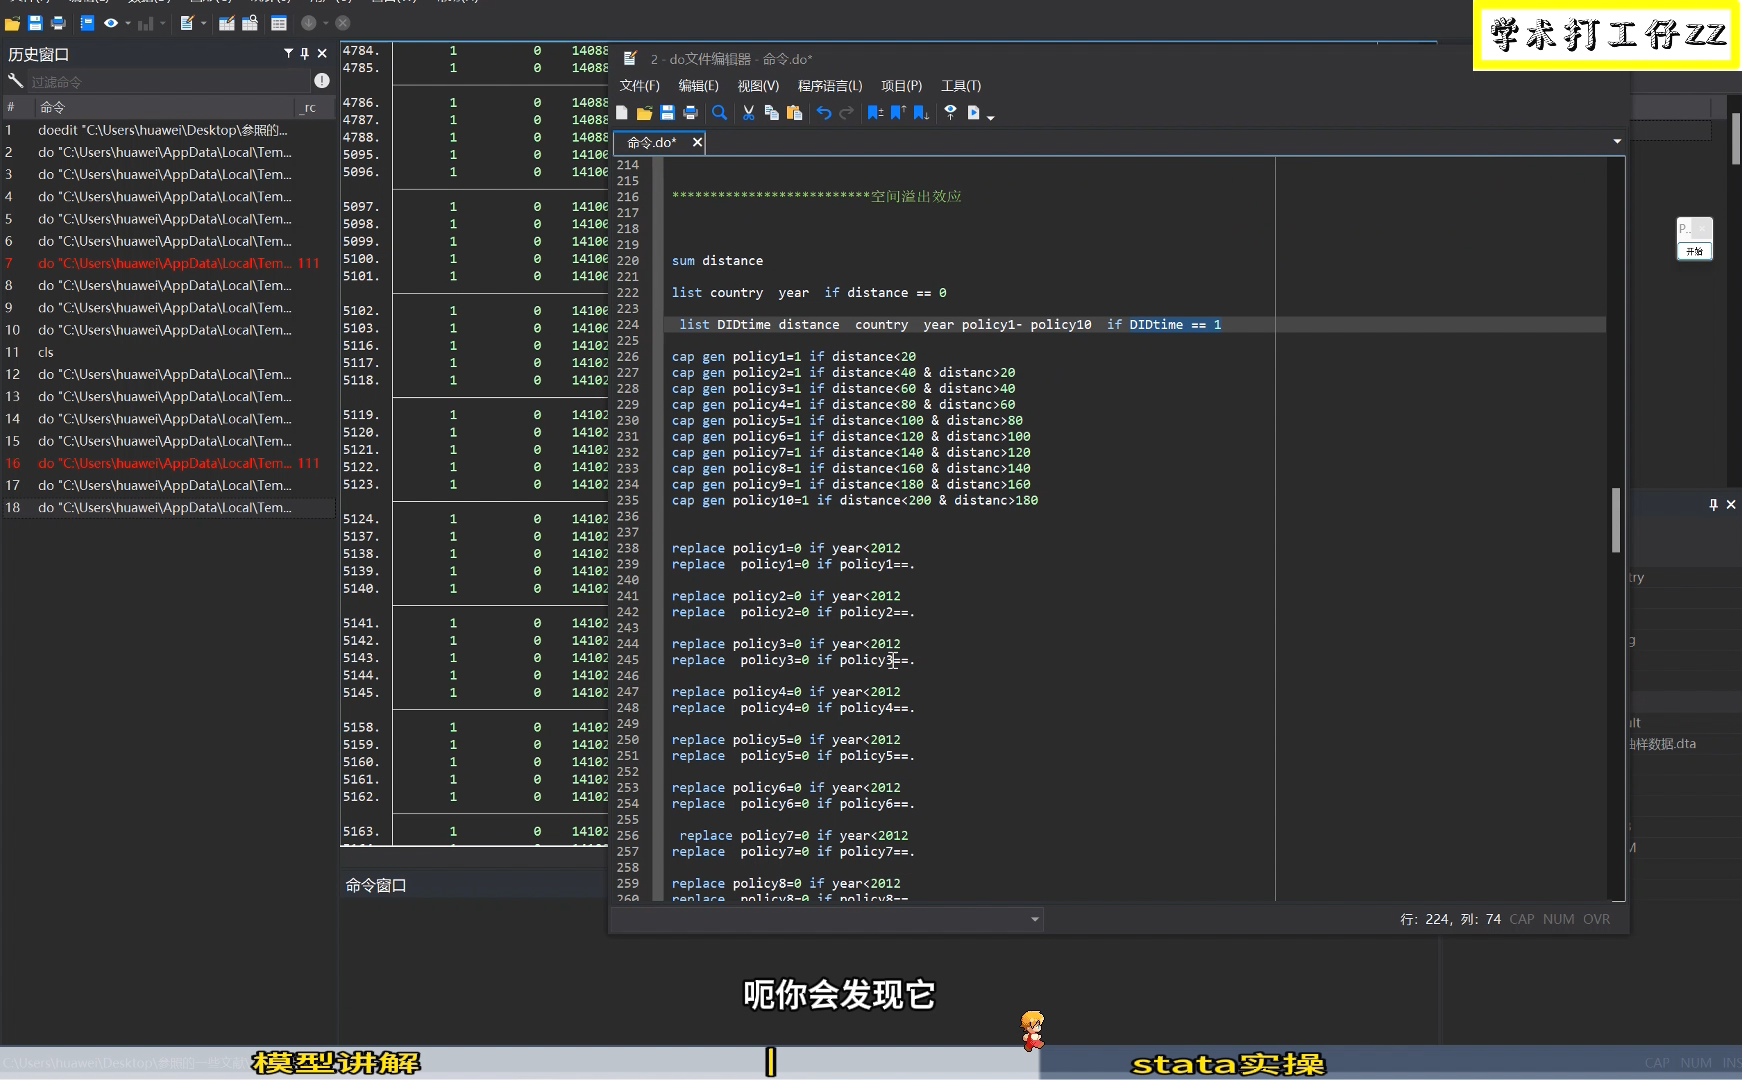1742x1080 pixels.
Task: Open the dropdown below the do-file editor
Action: tap(1034, 919)
